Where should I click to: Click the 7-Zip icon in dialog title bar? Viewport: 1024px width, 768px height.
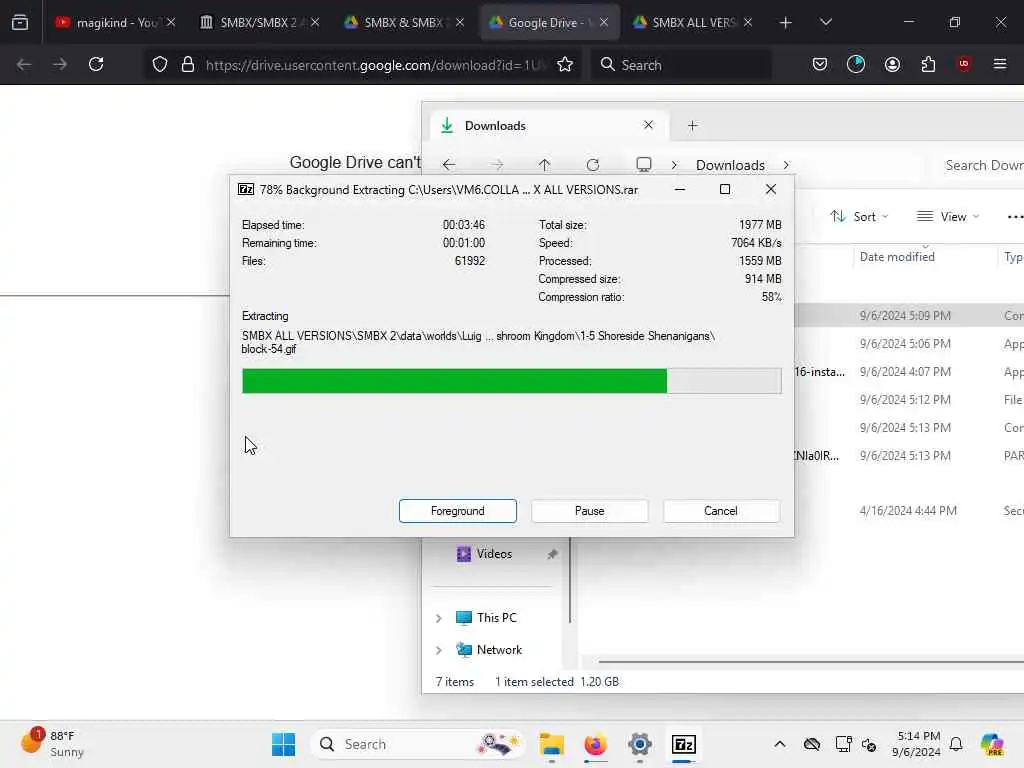click(246, 189)
